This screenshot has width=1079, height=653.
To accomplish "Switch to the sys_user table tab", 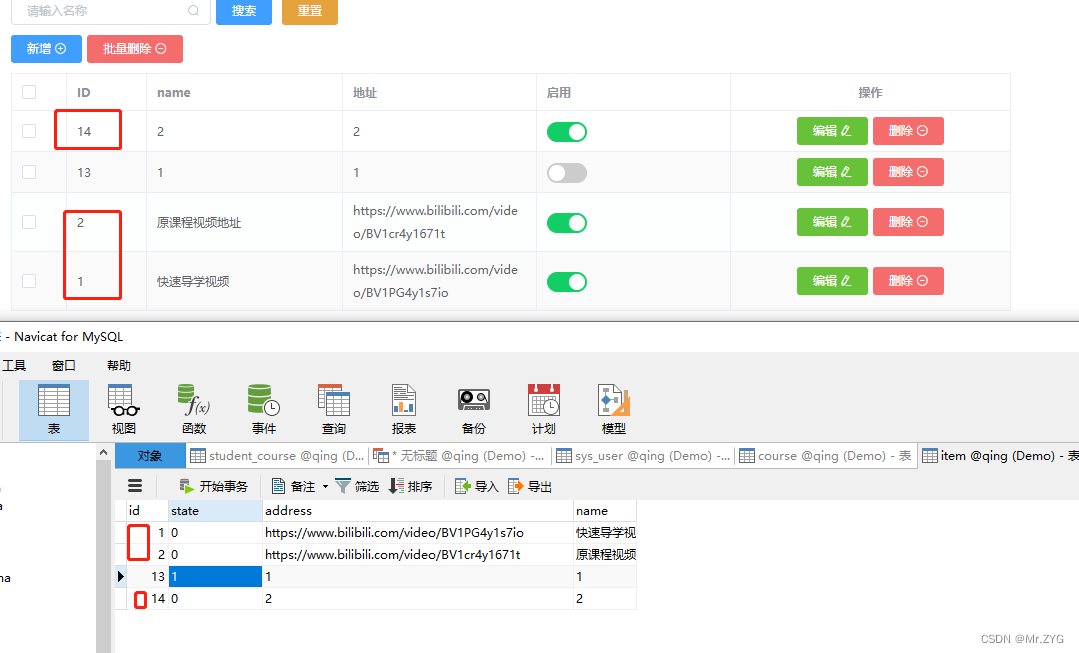I will 643,455.
